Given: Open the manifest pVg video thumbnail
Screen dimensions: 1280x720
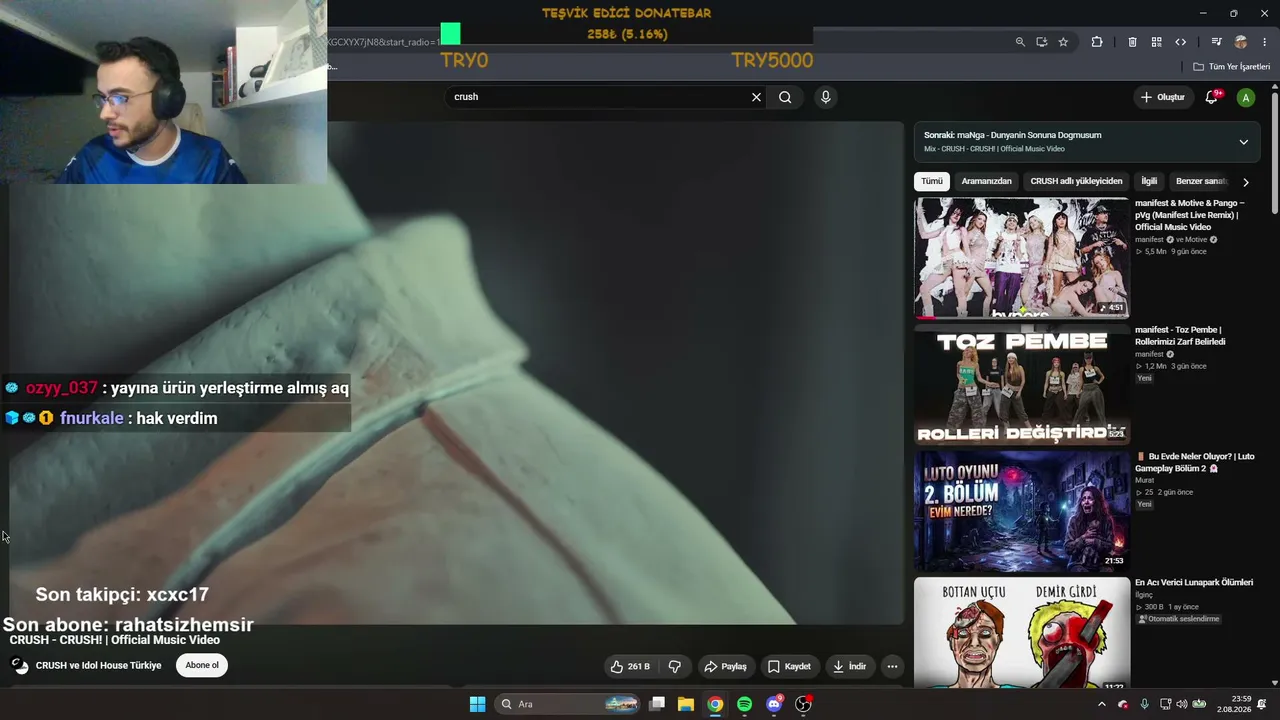Looking at the screenshot, I should click(1022, 258).
